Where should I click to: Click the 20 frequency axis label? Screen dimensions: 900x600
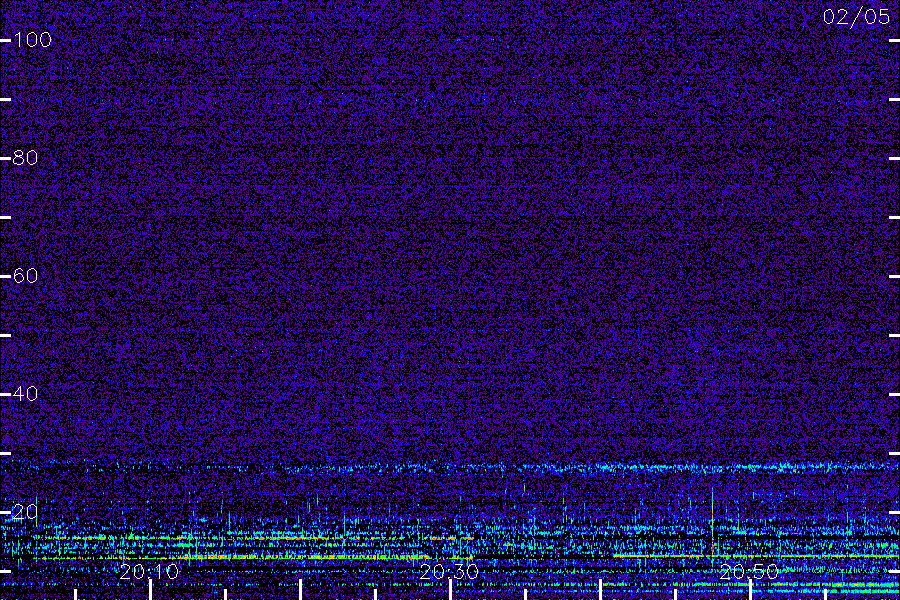pos(25,512)
